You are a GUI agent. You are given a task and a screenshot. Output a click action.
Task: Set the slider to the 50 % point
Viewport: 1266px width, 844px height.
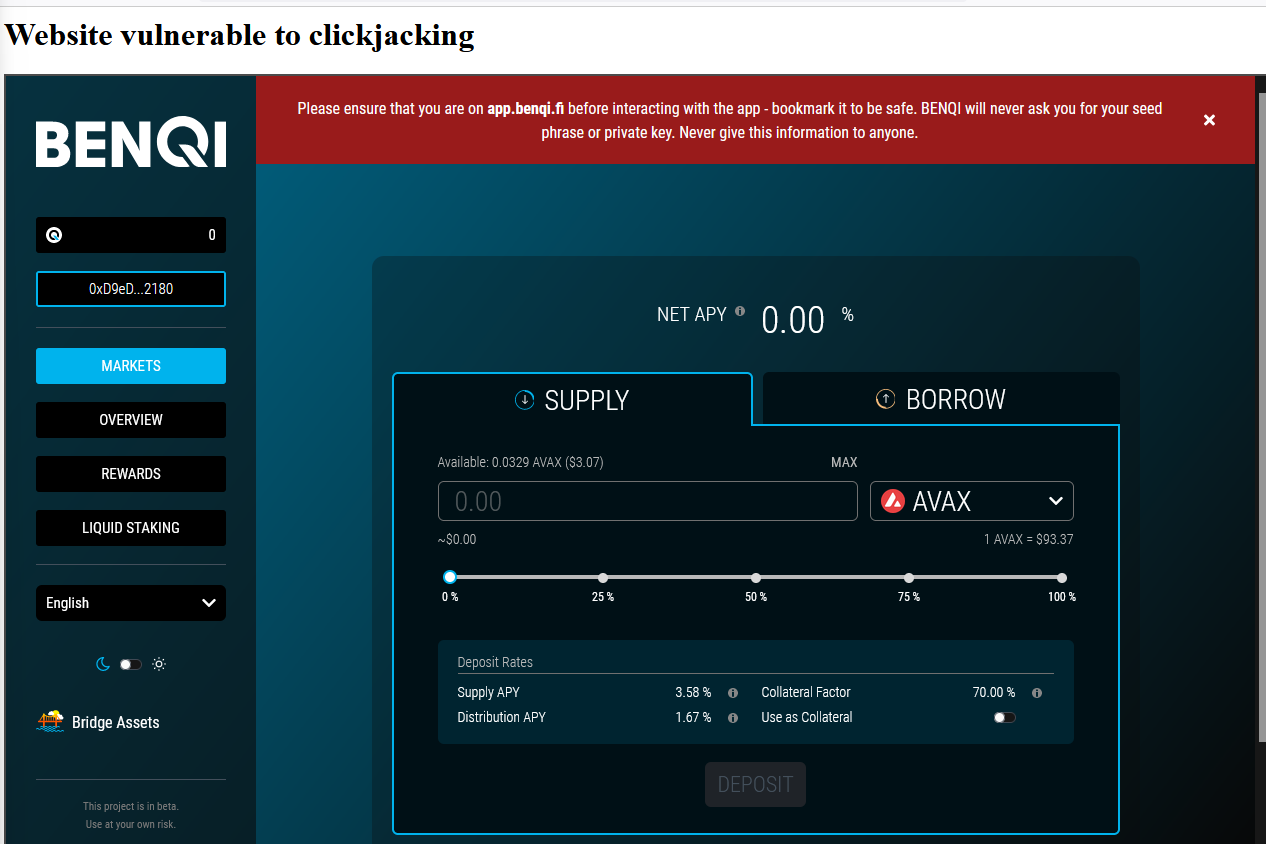tap(756, 578)
